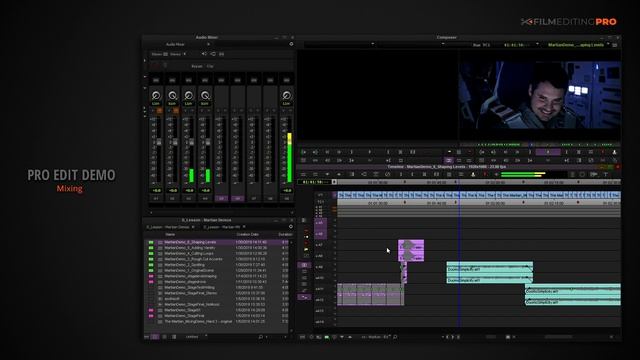This screenshot has height=360, width=640.
Task: Switch to the Audio Mixer tab
Action: pyautogui.click(x=175, y=44)
